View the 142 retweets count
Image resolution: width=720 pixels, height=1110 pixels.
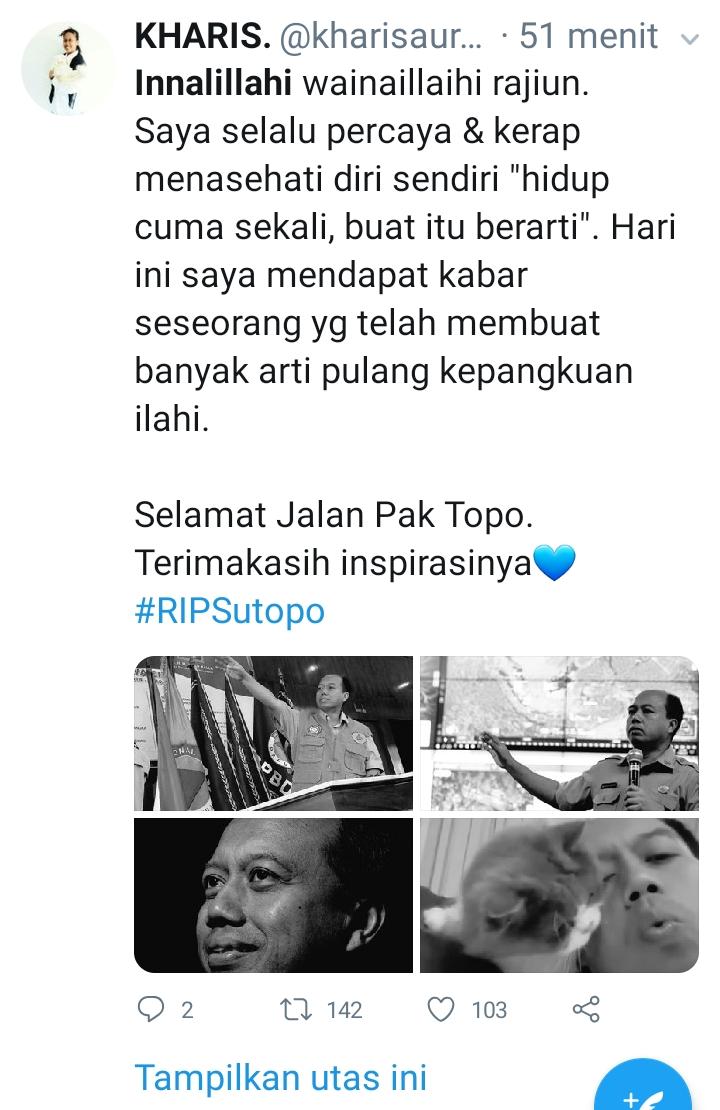pos(345,1009)
